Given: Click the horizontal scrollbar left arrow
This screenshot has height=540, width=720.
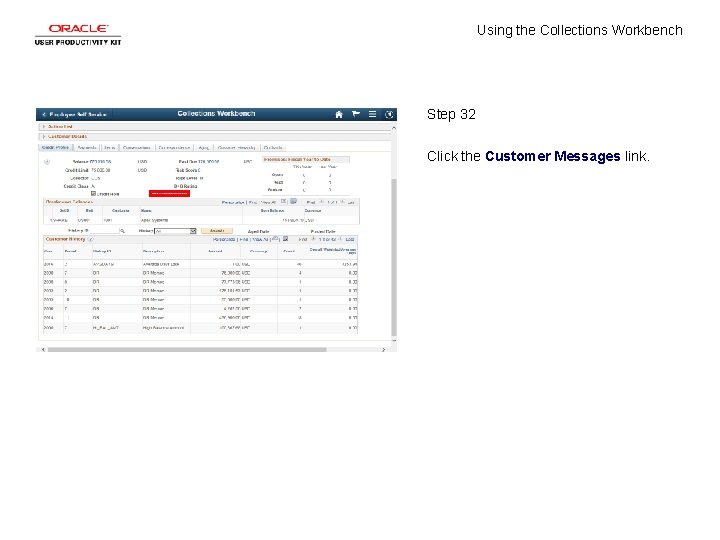Looking at the screenshot, I should [43, 350].
